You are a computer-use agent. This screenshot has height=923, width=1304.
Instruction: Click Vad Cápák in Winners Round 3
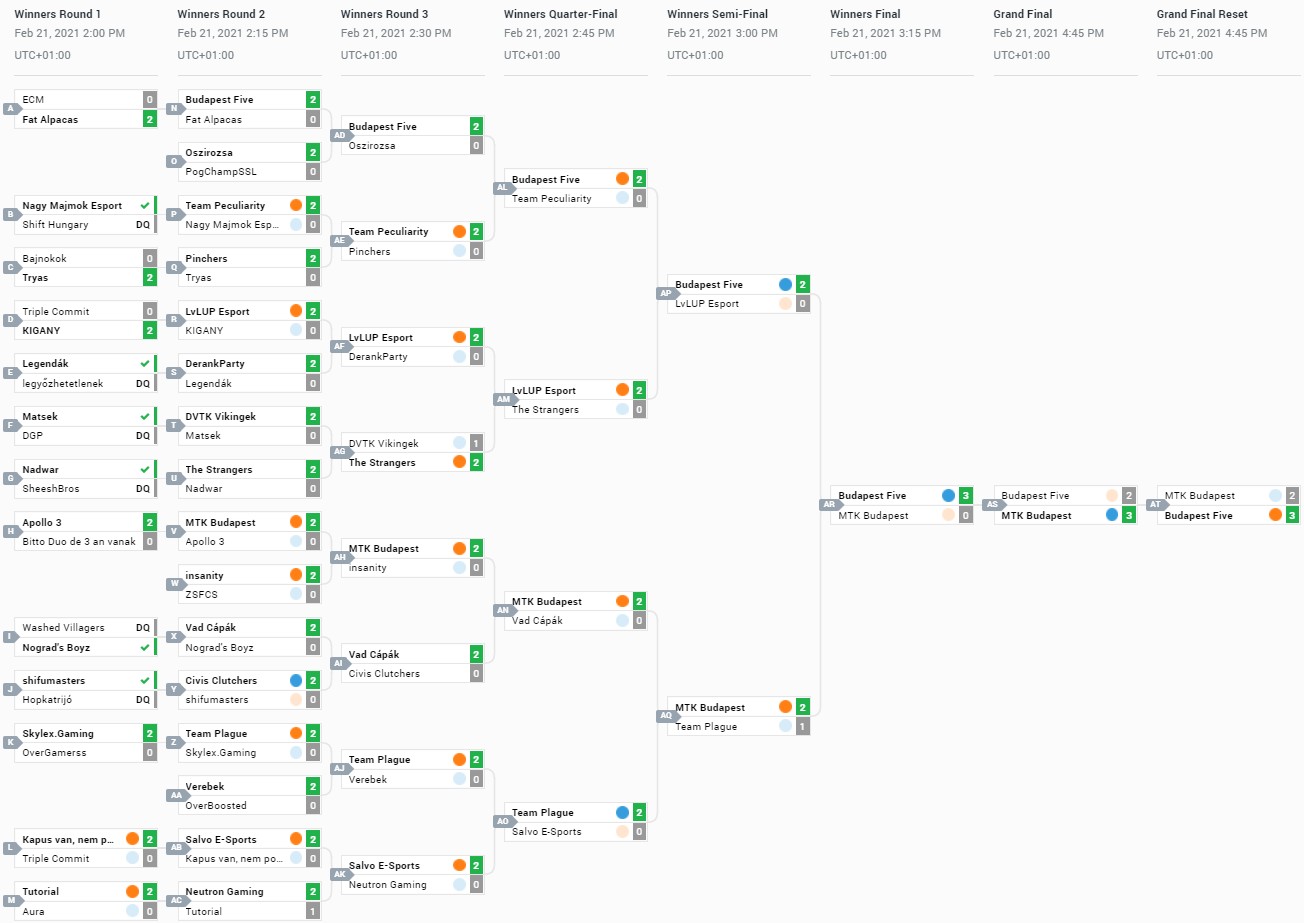click(374, 654)
